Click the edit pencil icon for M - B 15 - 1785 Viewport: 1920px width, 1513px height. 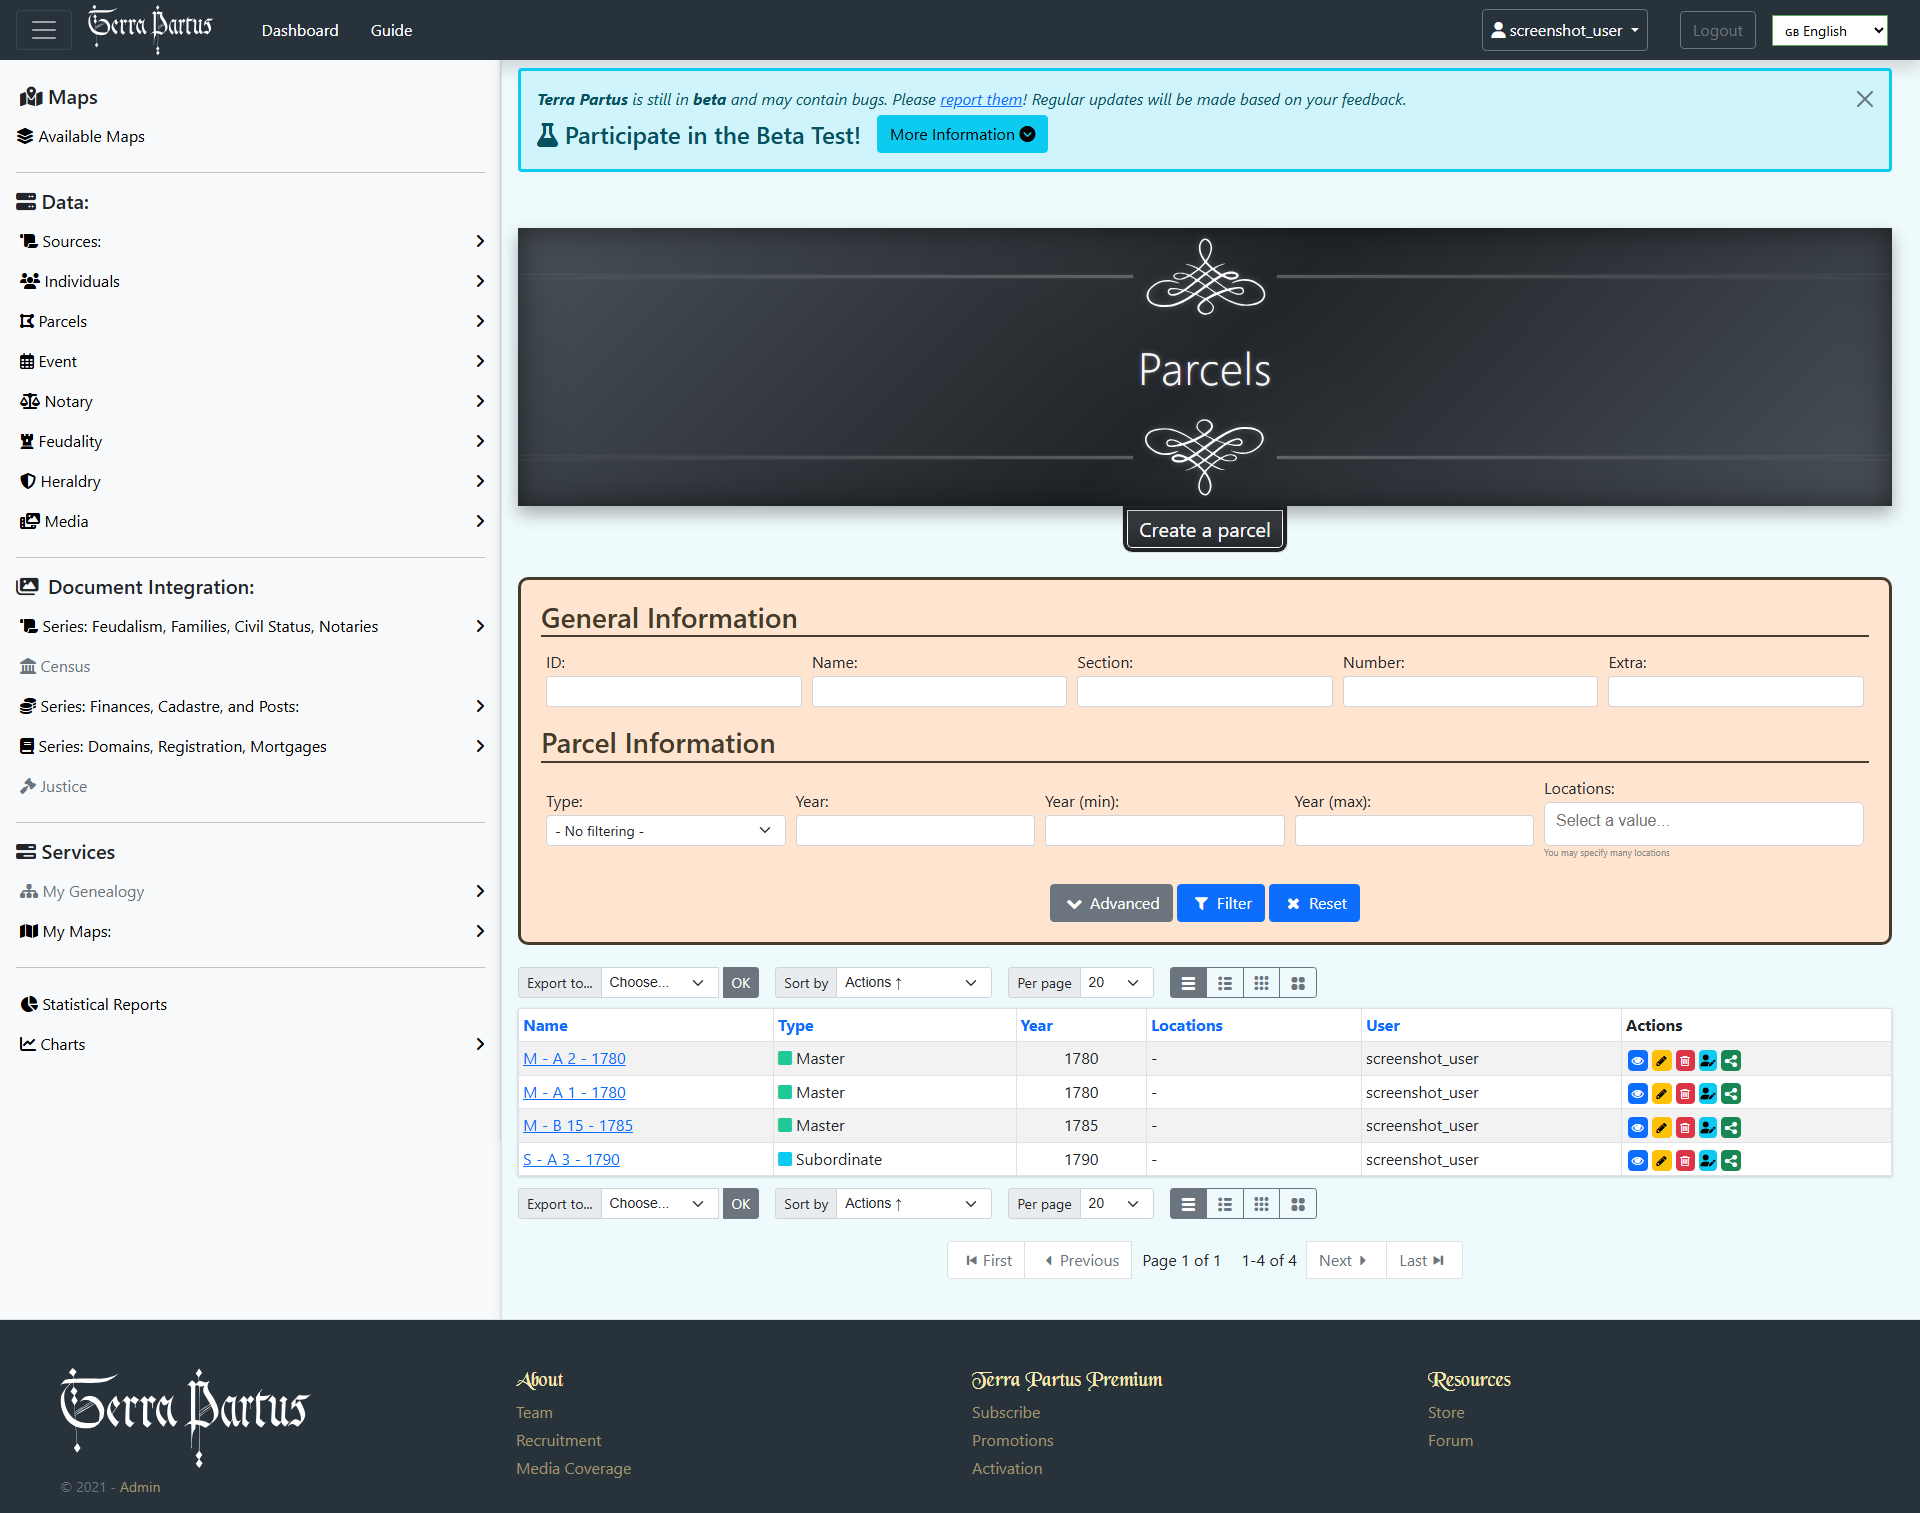(x=1661, y=1128)
